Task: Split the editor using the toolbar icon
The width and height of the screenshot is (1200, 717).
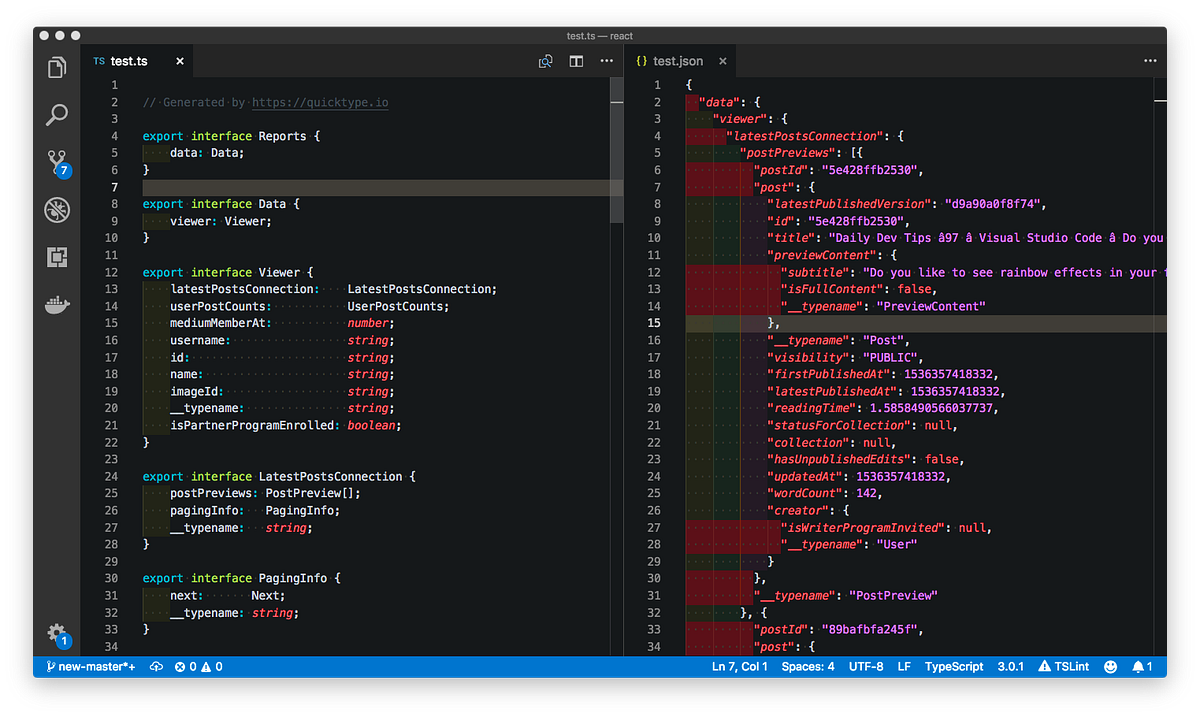Action: click(x=576, y=61)
